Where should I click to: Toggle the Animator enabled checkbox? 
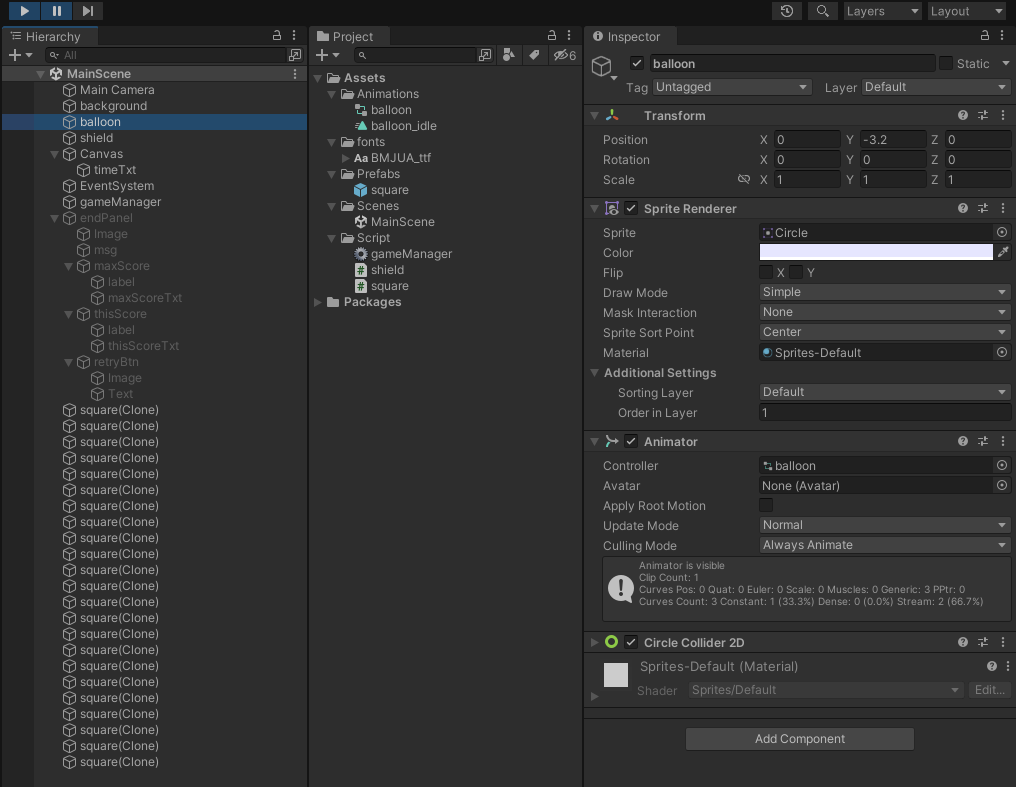pos(630,441)
